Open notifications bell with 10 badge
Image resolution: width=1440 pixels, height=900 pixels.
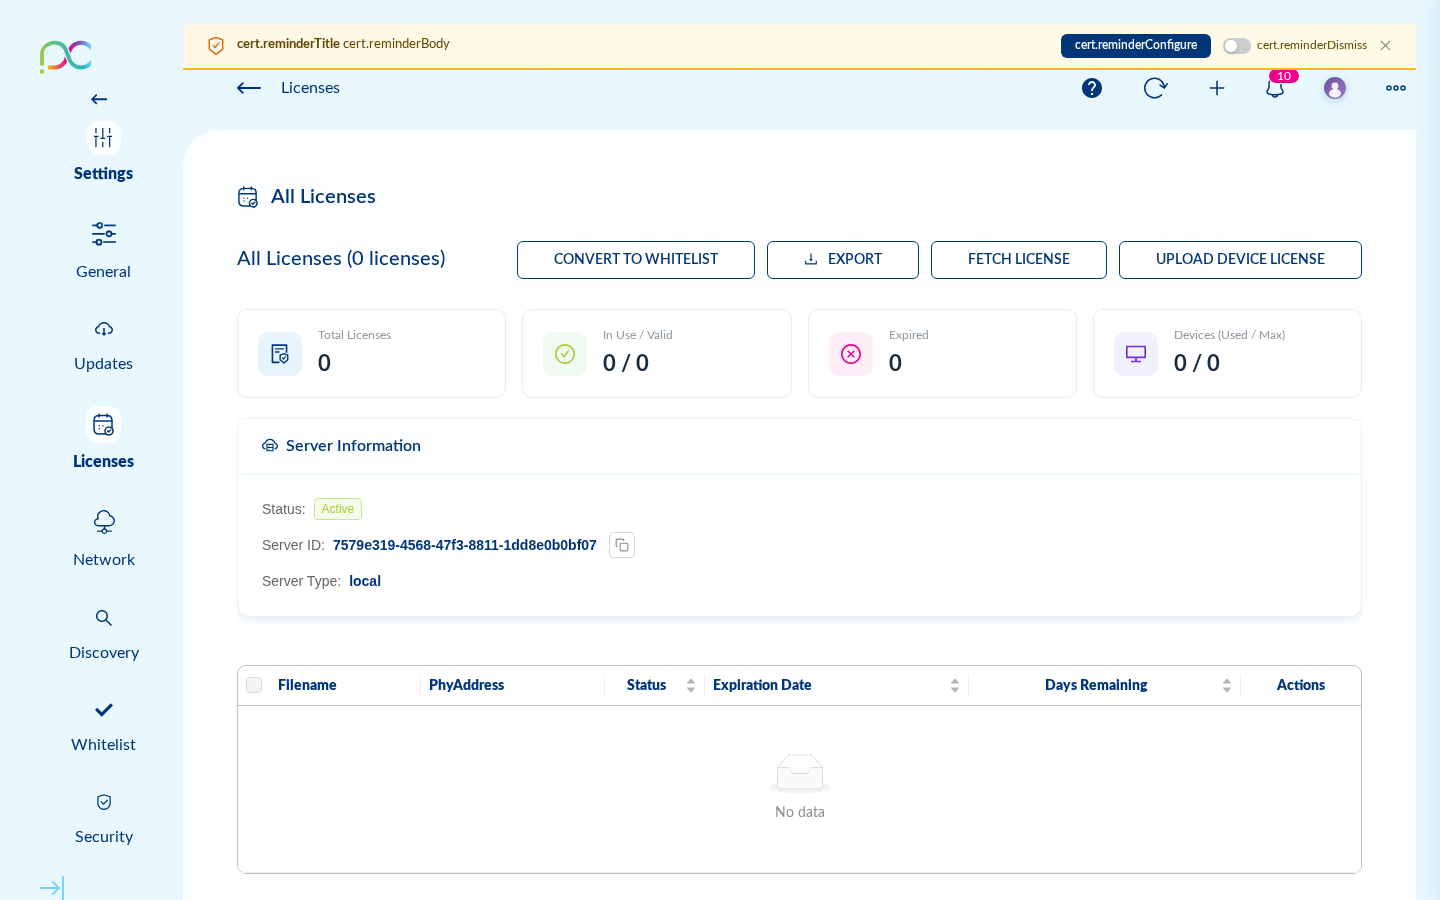point(1275,88)
